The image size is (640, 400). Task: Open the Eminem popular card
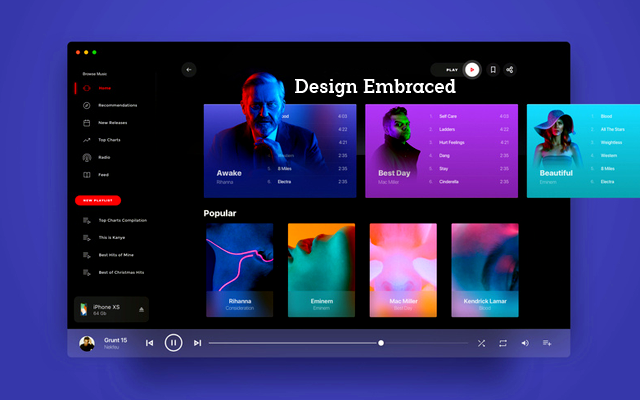322,270
